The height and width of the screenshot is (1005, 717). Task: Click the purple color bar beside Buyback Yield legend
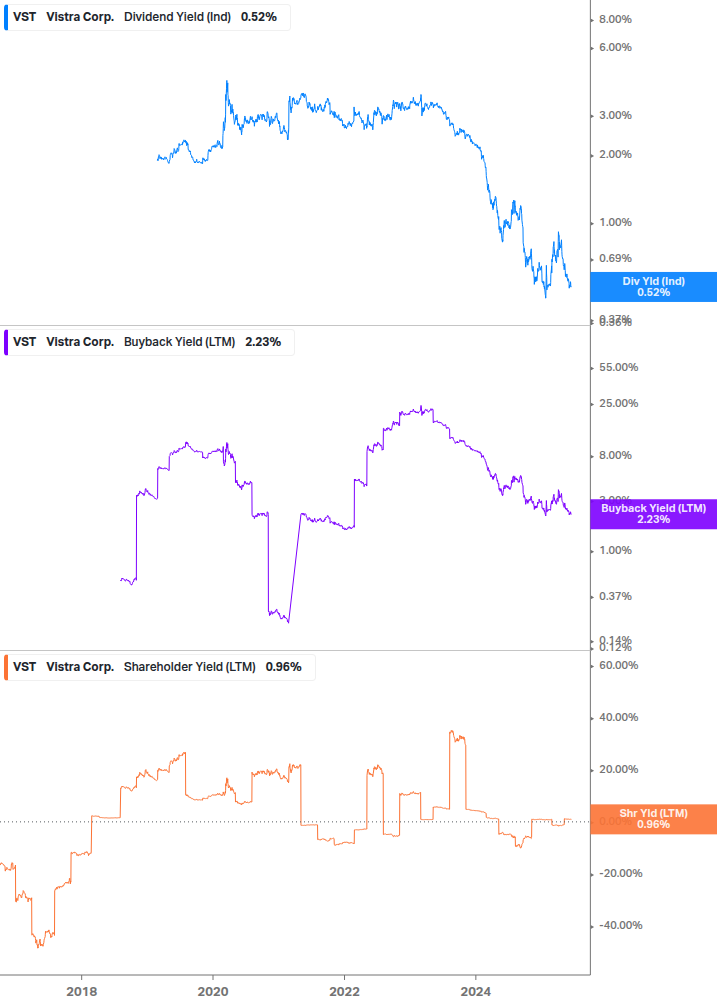(x=6, y=342)
